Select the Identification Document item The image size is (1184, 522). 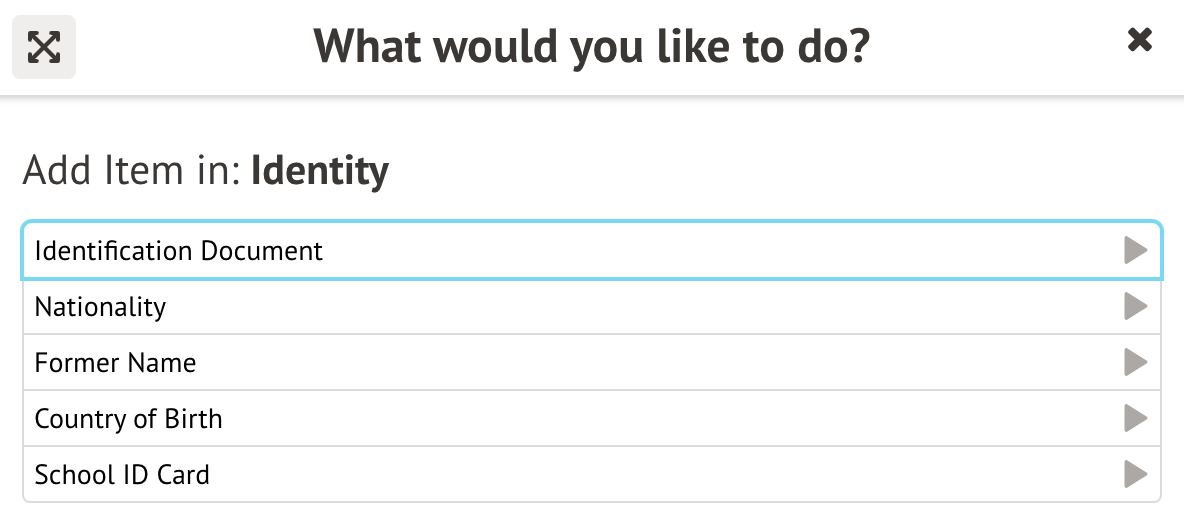[178, 250]
